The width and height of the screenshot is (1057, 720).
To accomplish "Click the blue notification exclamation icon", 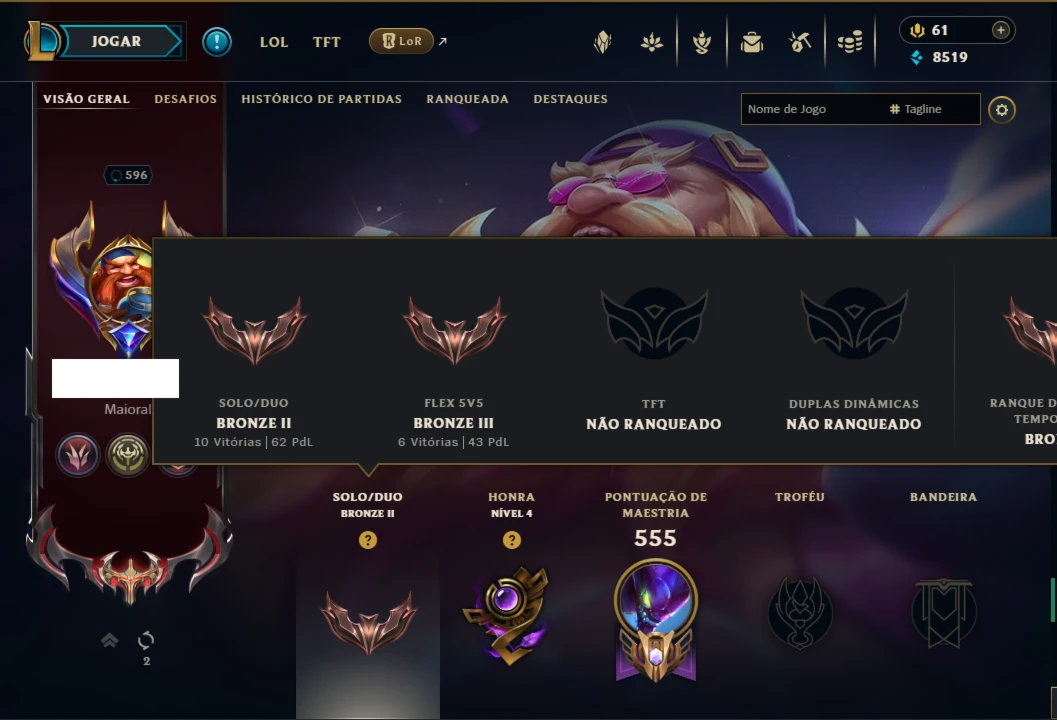I will 217,42.
